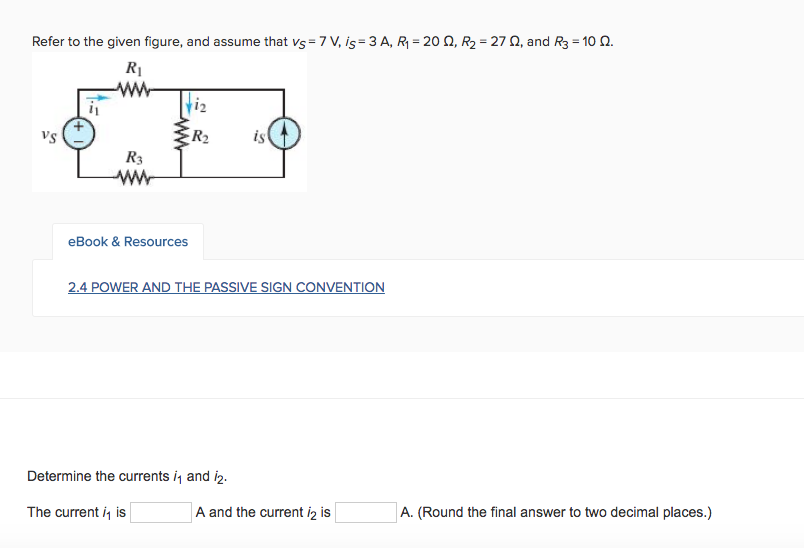Click the rounding instruction note
Screen dimensions: 804x548
tap(556, 513)
